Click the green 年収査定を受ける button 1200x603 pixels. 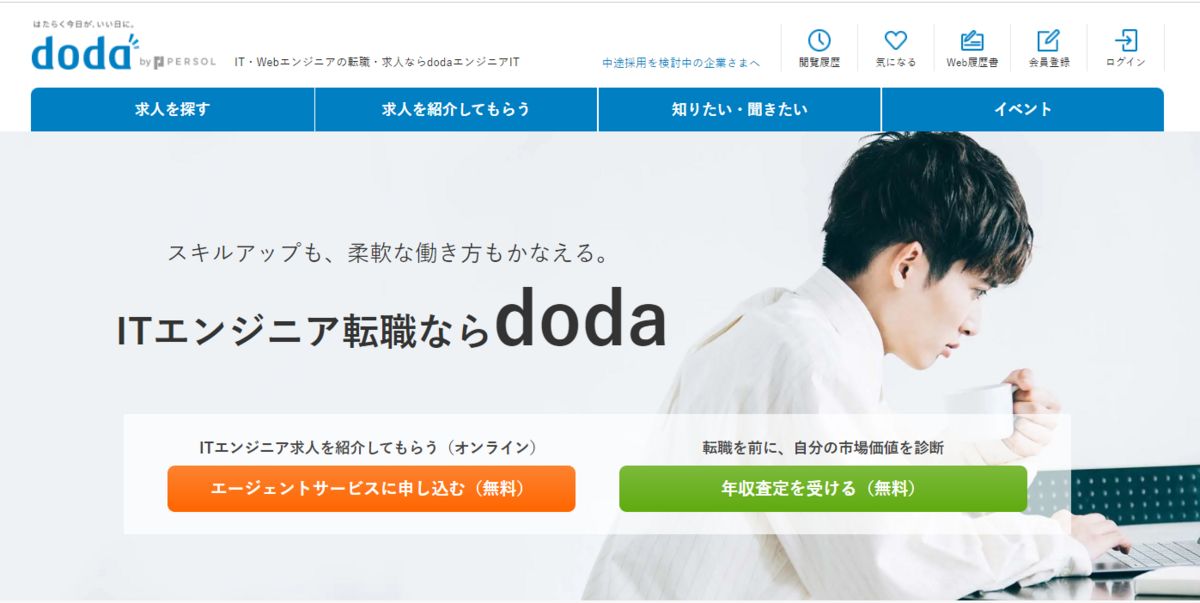click(x=823, y=489)
